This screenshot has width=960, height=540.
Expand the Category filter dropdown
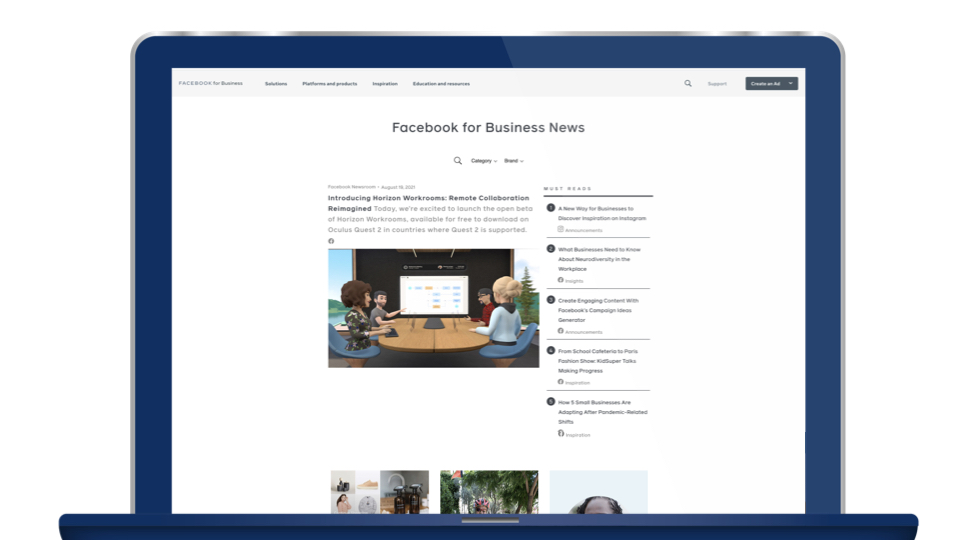coord(484,161)
